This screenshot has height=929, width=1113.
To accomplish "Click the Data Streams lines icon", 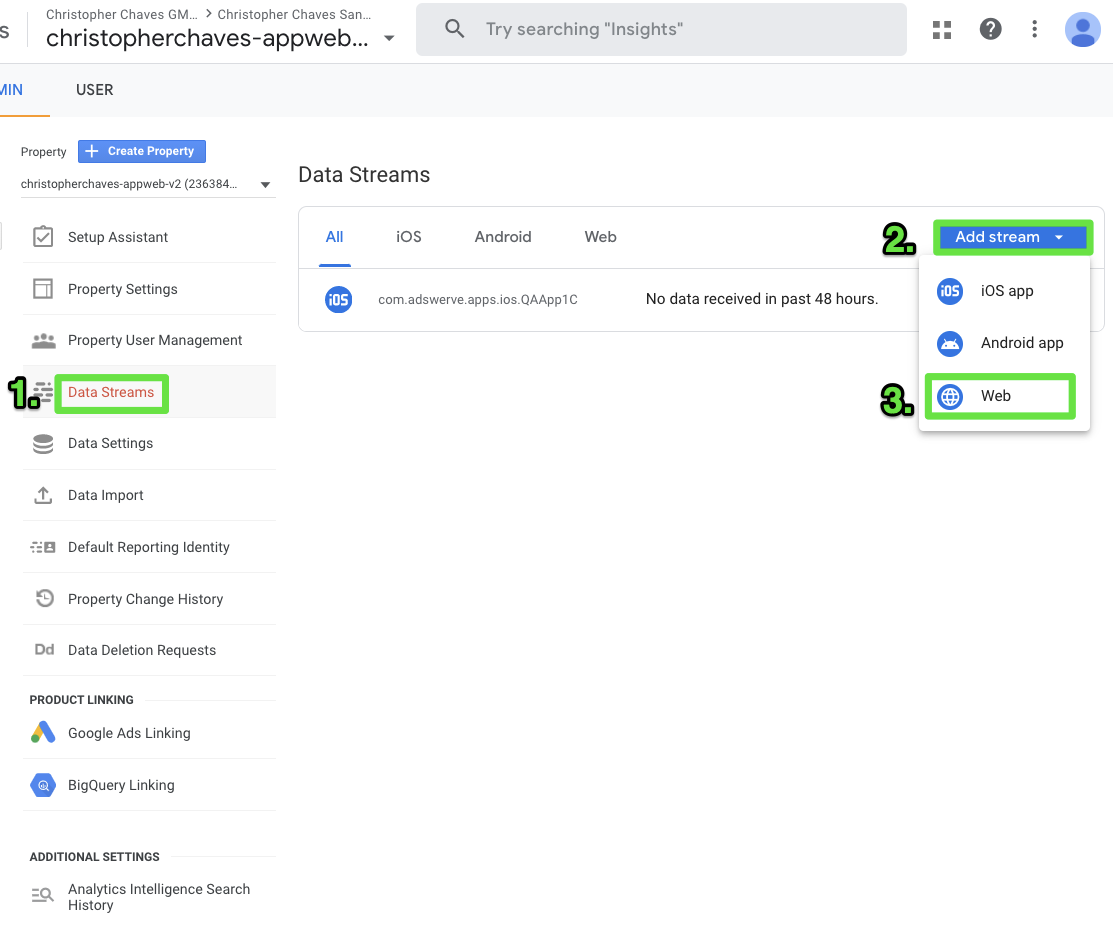I will [x=43, y=392].
